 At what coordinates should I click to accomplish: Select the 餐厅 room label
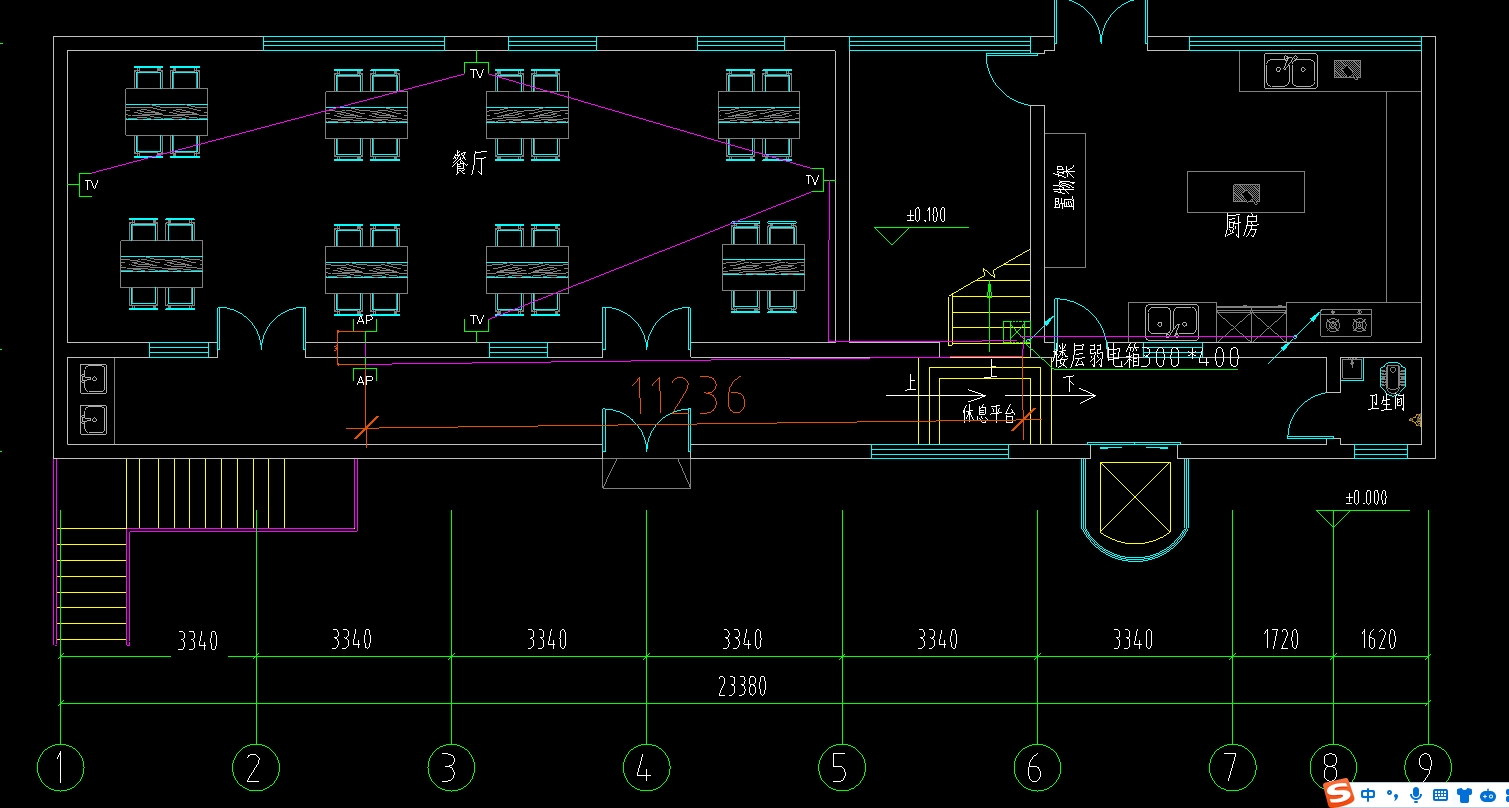pyautogui.click(x=469, y=163)
